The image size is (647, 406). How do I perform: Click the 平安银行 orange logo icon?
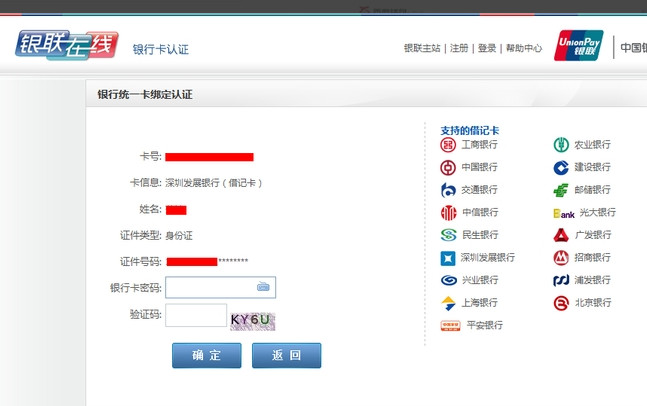[450, 325]
